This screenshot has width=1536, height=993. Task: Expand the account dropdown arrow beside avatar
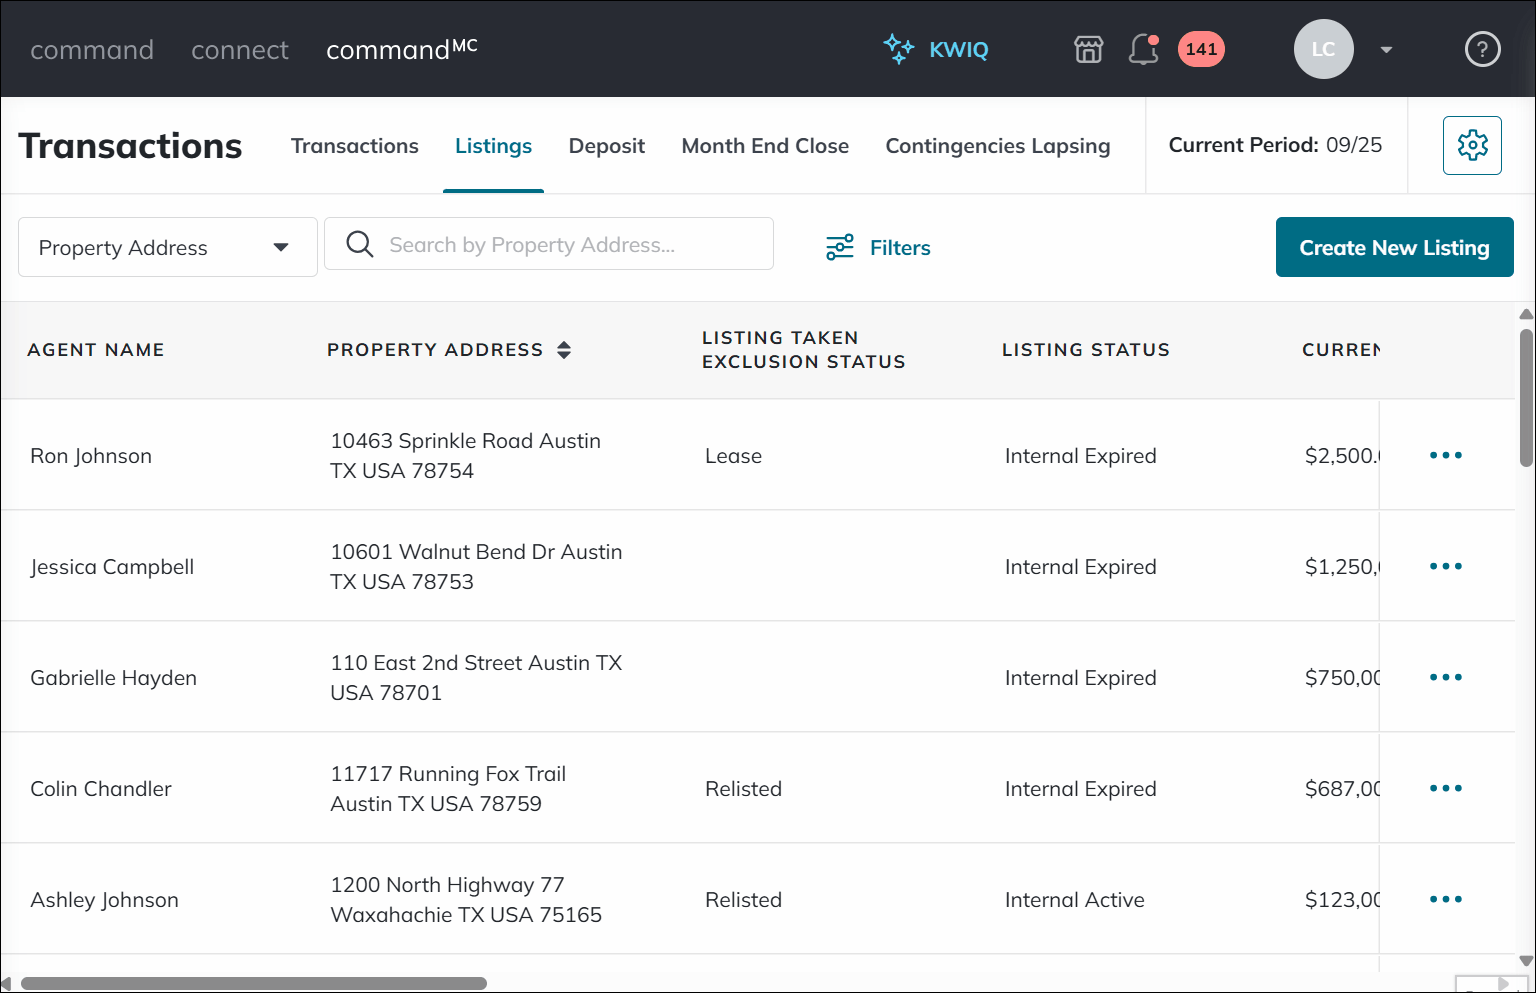click(x=1386, y=50)
